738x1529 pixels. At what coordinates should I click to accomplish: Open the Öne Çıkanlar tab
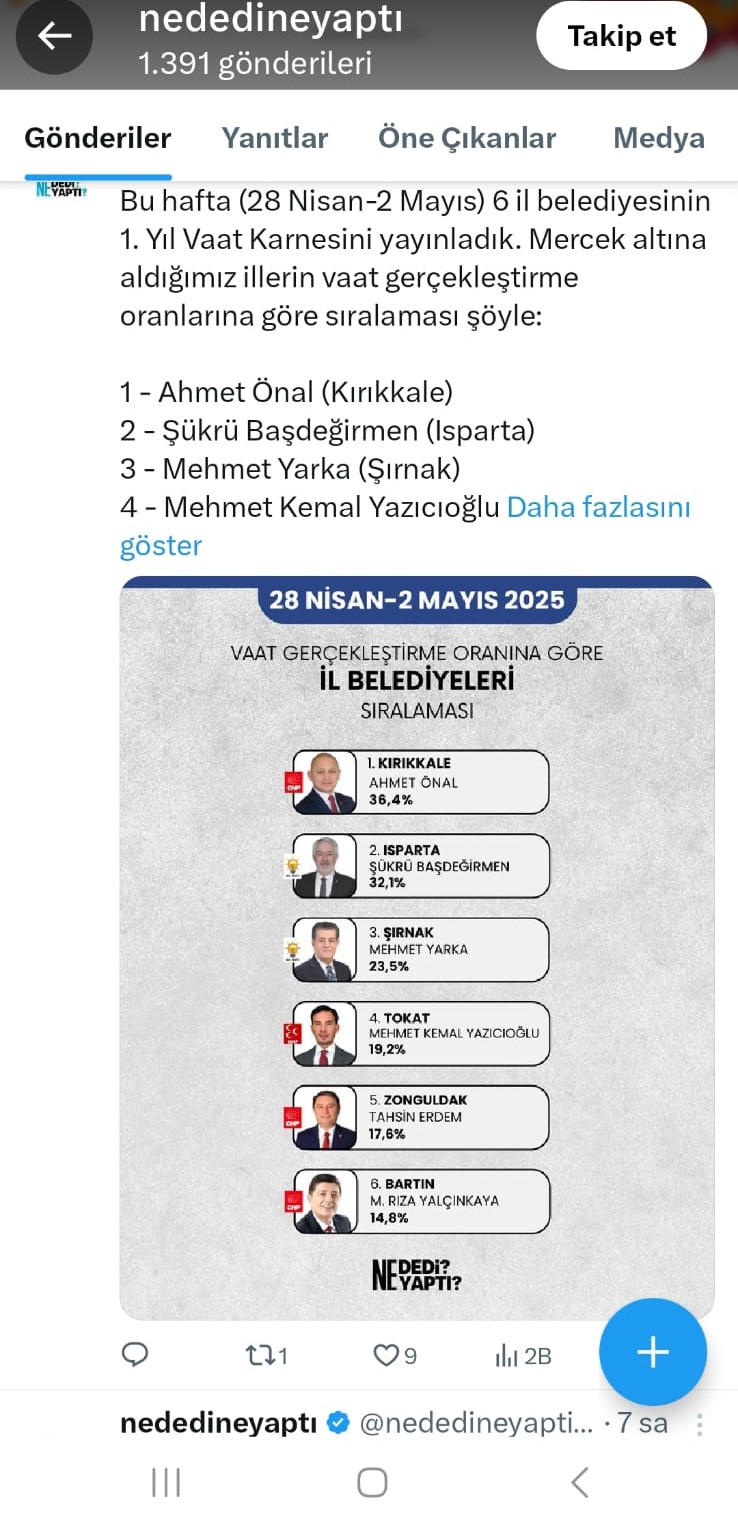pyautogui.click(x=466, y=138)
